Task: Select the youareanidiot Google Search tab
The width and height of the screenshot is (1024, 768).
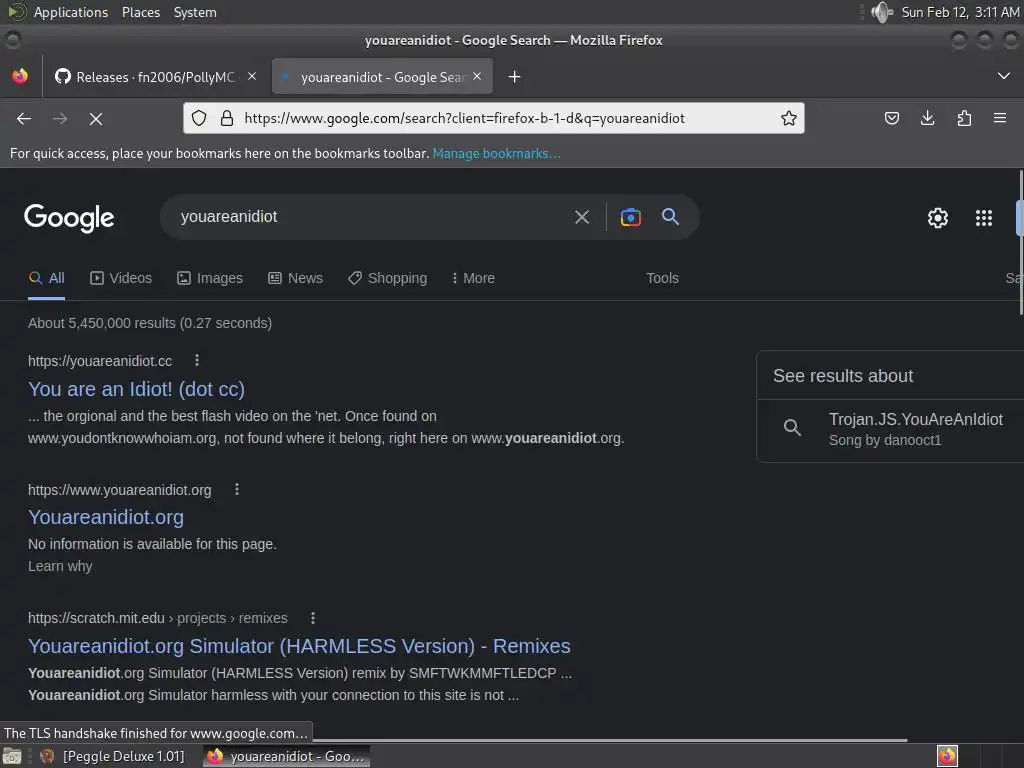Action: 382,77
